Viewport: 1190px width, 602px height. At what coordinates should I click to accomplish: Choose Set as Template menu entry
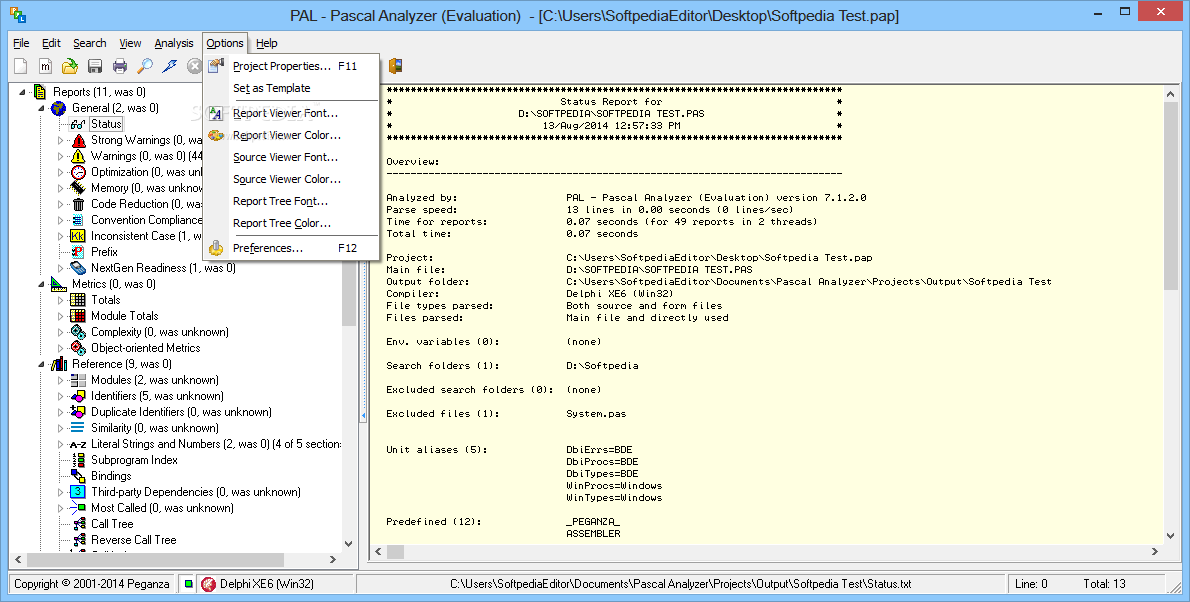291,88
